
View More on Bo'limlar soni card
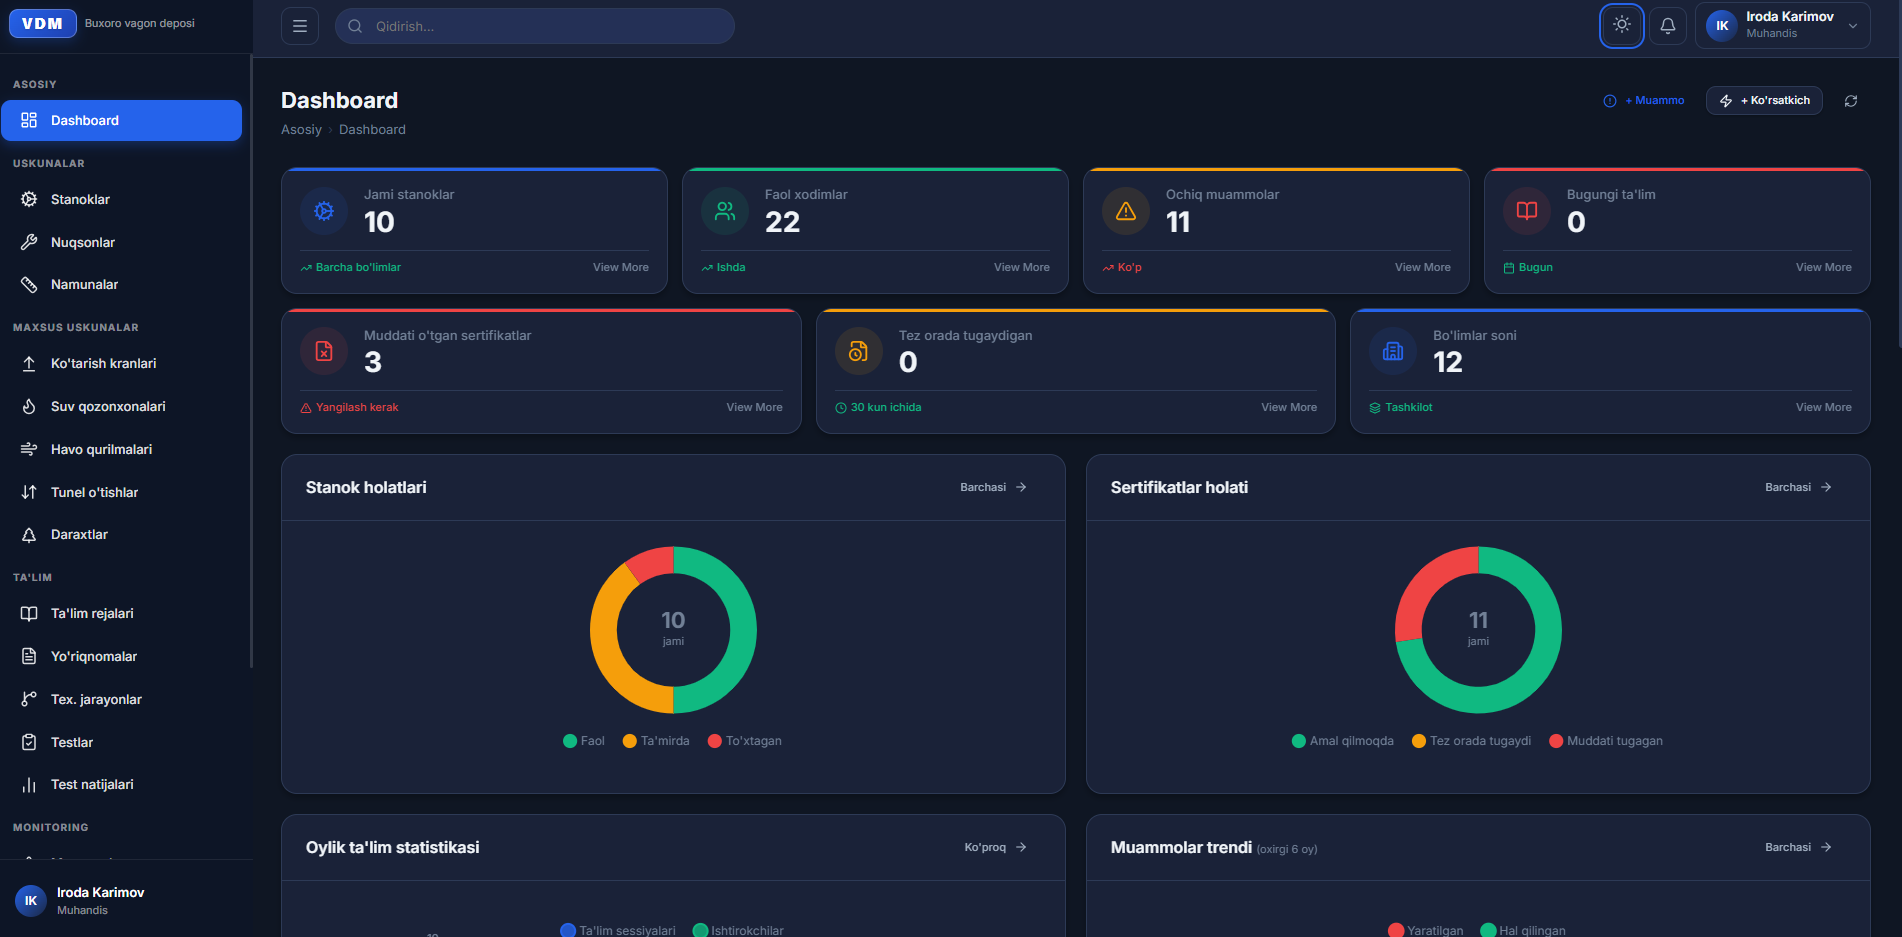coord(1824,407)
